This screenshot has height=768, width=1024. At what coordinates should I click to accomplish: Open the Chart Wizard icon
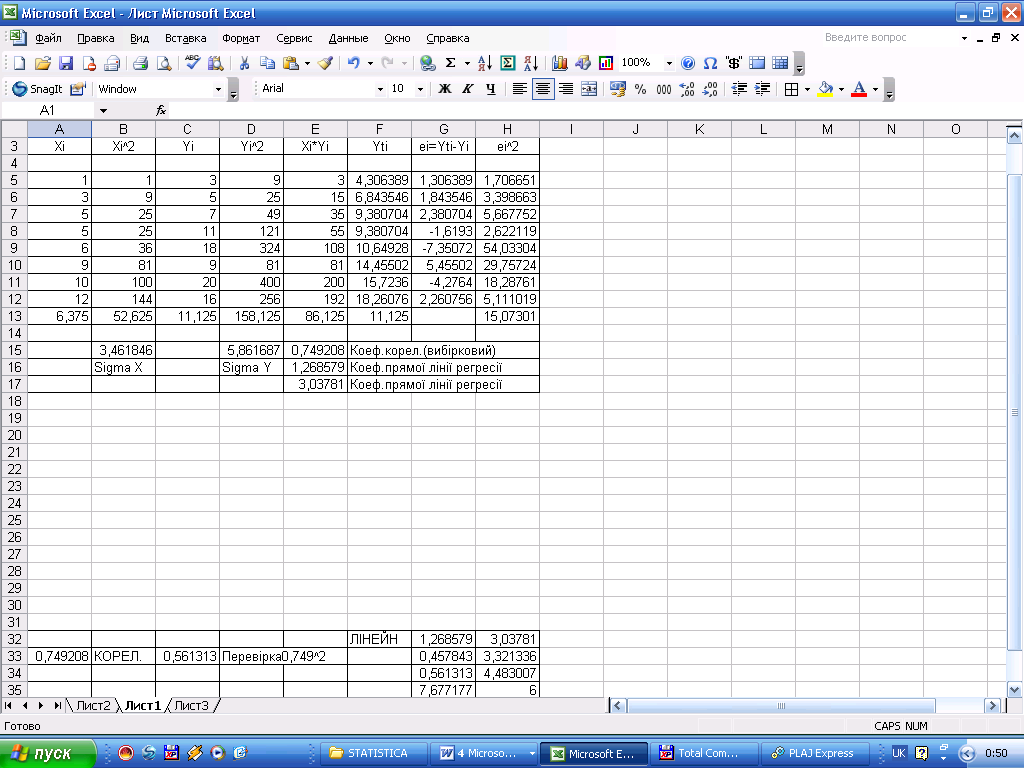click(560, 63)
